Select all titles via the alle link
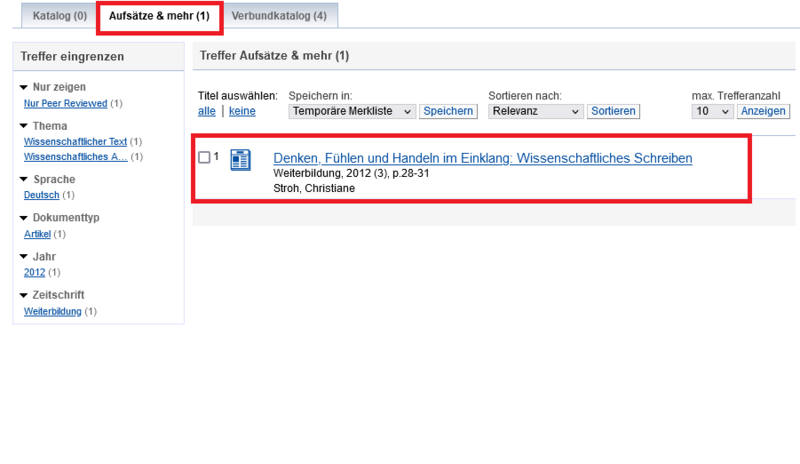This screenshot has height=464, width=800. point(206,112)
